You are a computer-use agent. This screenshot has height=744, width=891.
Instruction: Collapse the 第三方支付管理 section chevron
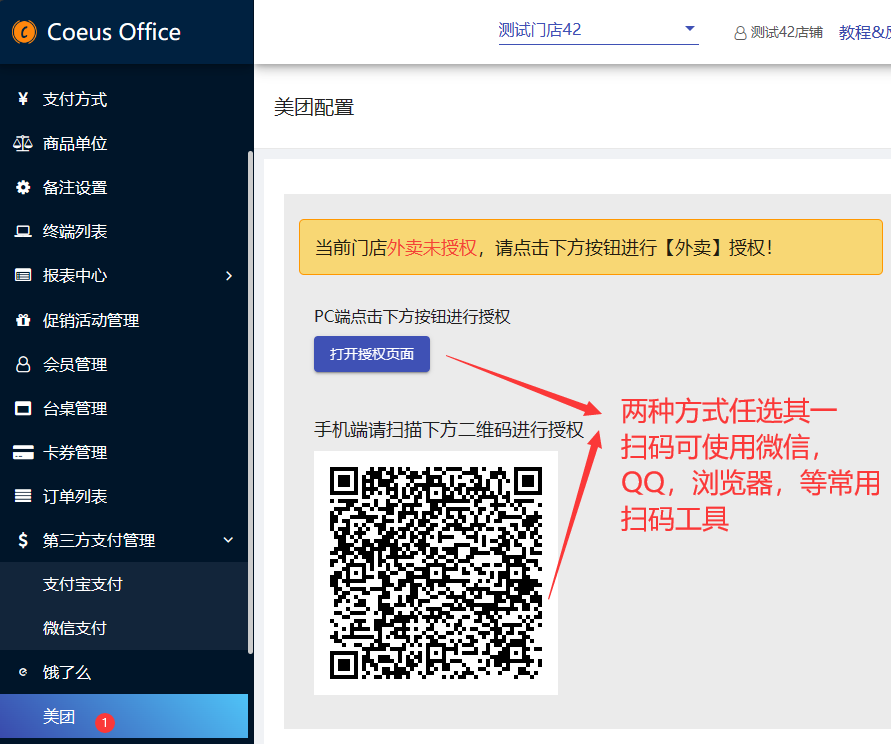point(229,540)
